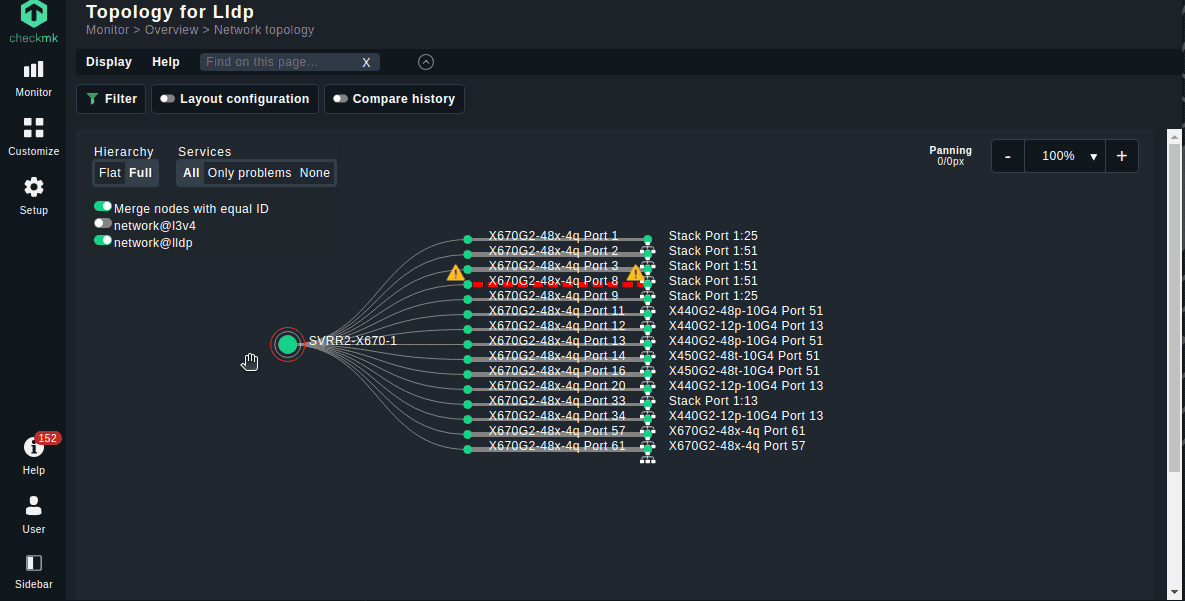This screenshot has height=601, width=1185.
Task: Select X670G2-48x-4q Port 9 label
Action: (553, 296)
